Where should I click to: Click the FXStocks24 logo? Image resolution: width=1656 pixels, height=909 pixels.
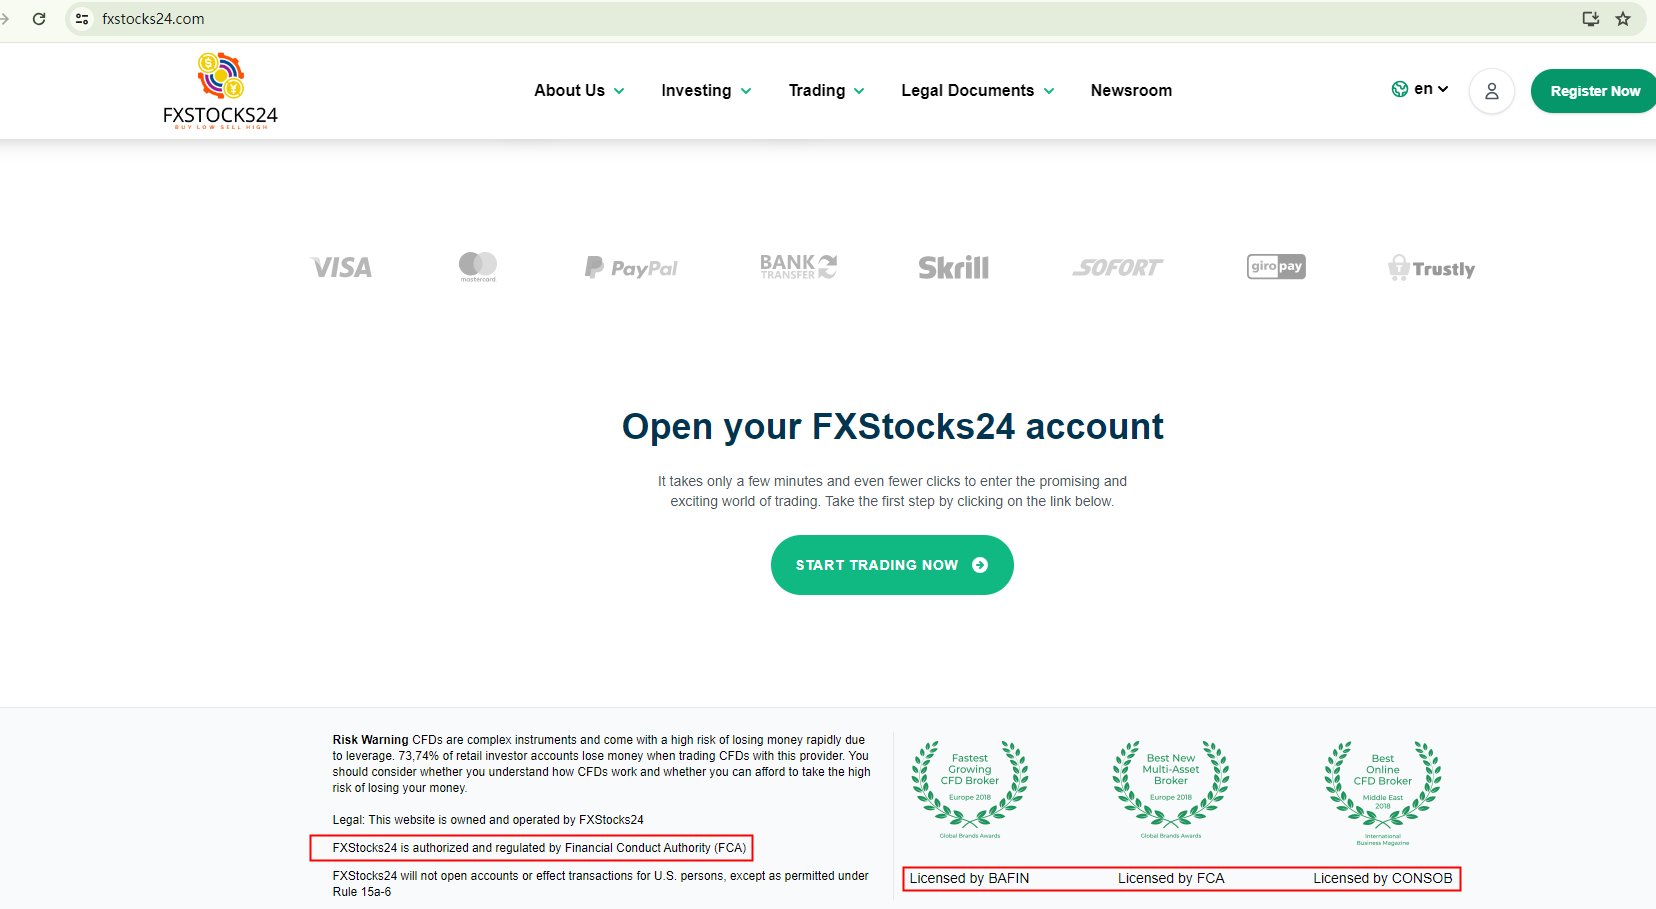pyautogui.click(x=220, y=91)
